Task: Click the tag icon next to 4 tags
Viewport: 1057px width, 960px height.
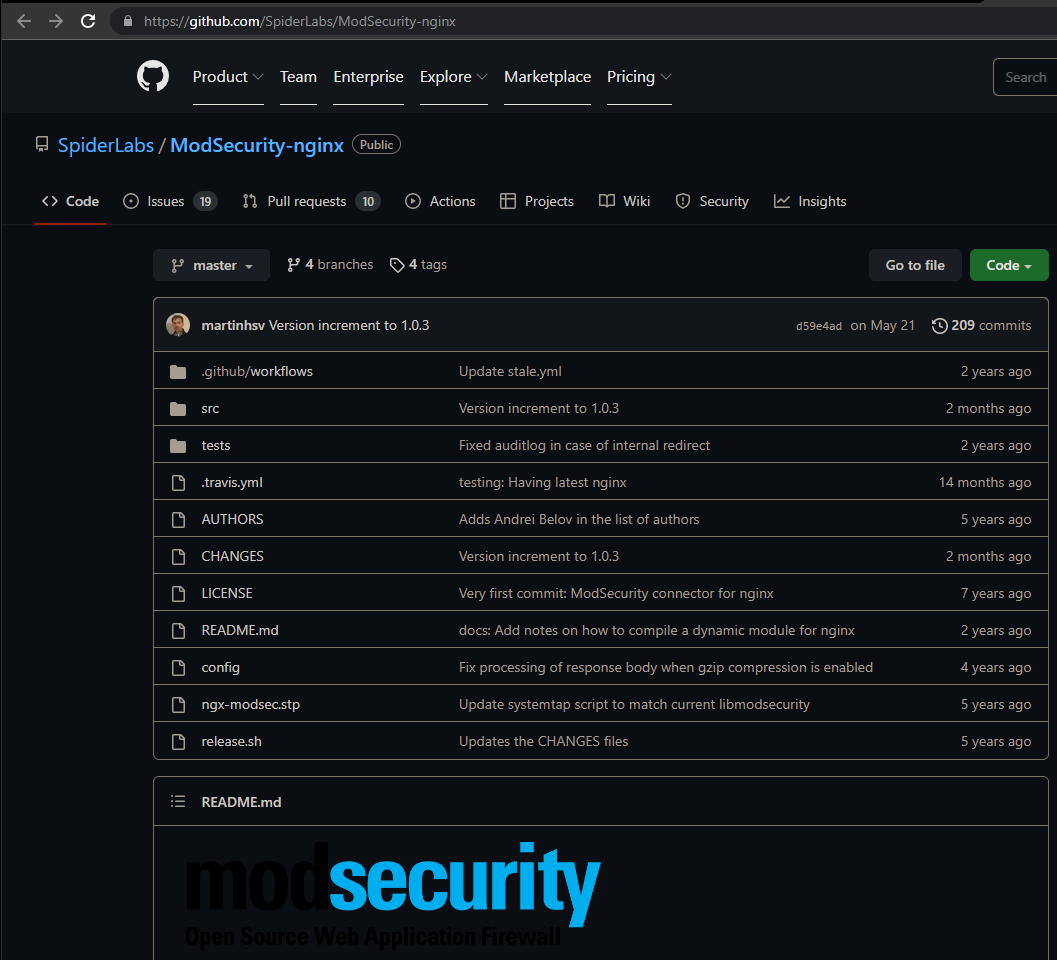Action: [397, 265]
